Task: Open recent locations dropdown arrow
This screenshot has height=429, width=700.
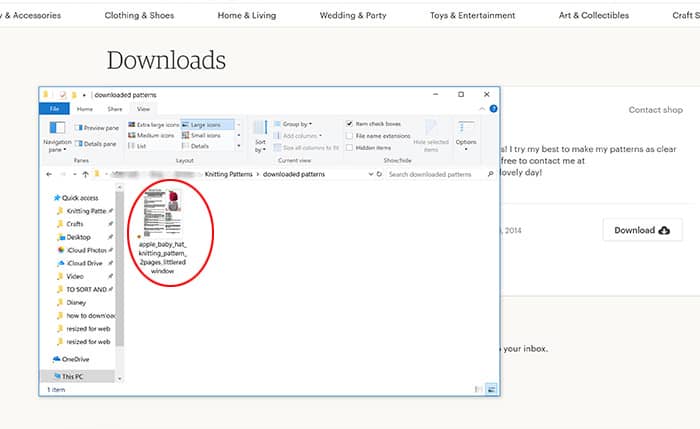Action: [x=75, y=174]
